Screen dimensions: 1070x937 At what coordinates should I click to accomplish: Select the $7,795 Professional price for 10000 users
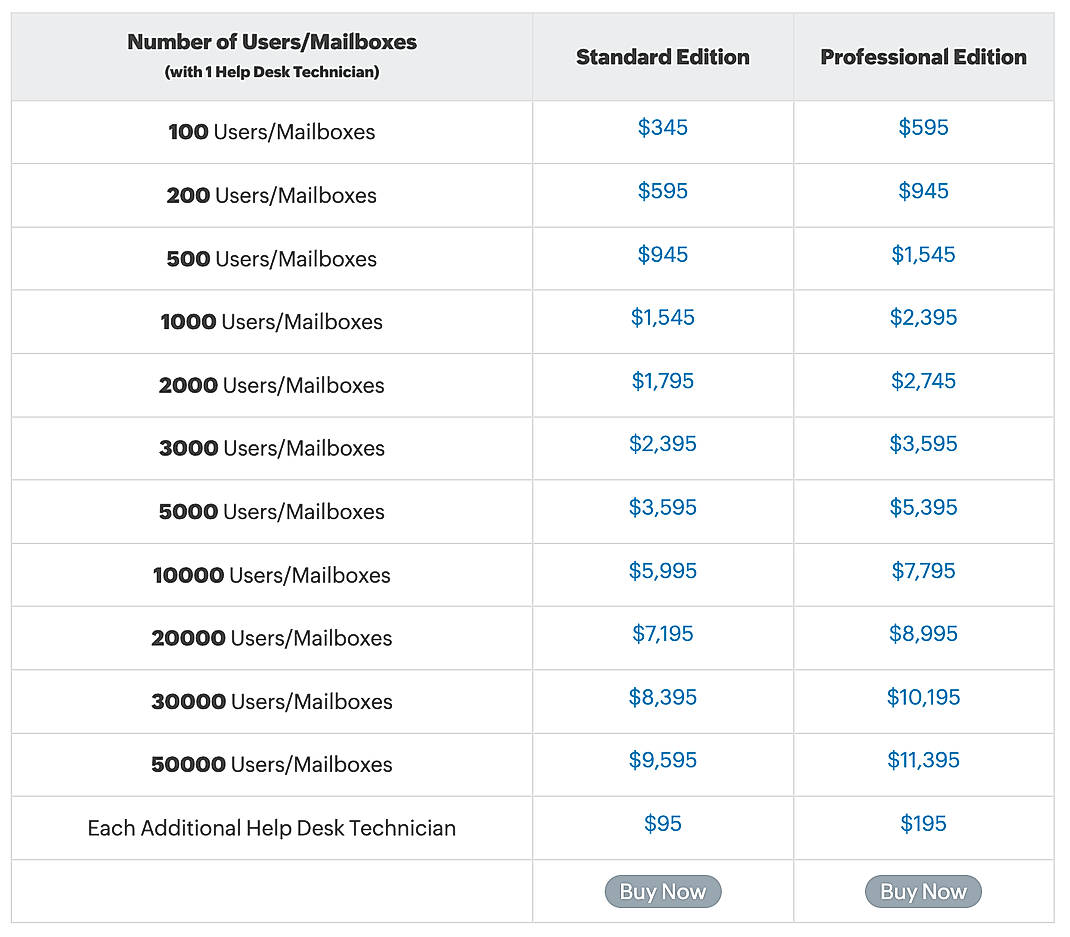point(923,570)
